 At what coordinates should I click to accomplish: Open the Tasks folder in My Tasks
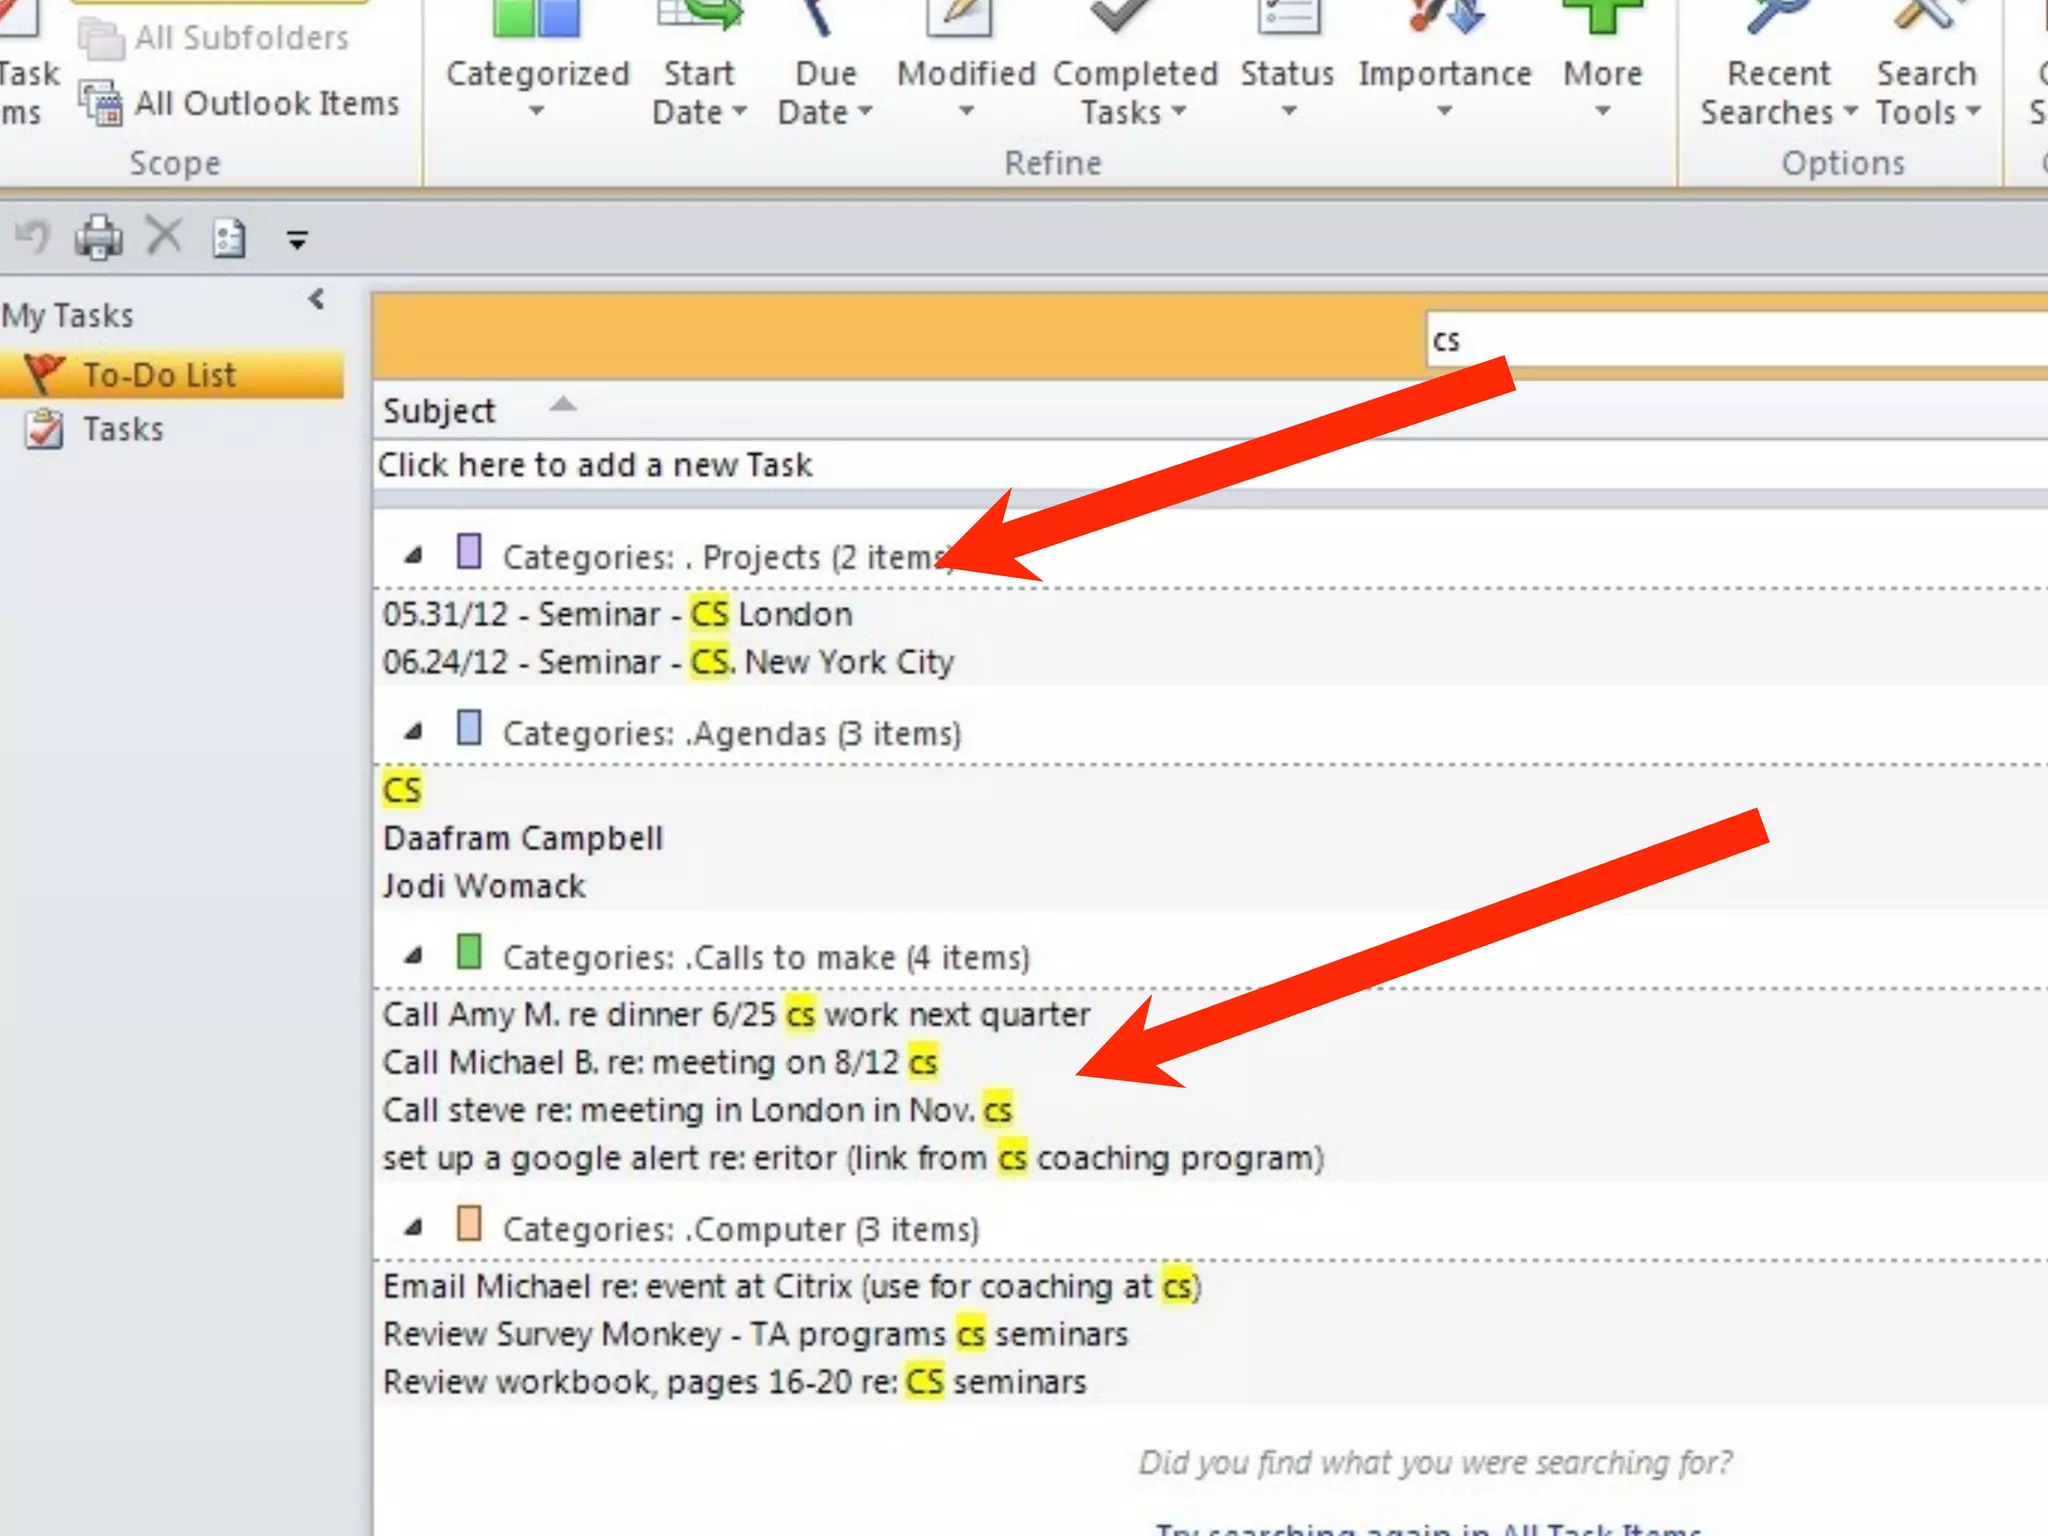(122, 429)
